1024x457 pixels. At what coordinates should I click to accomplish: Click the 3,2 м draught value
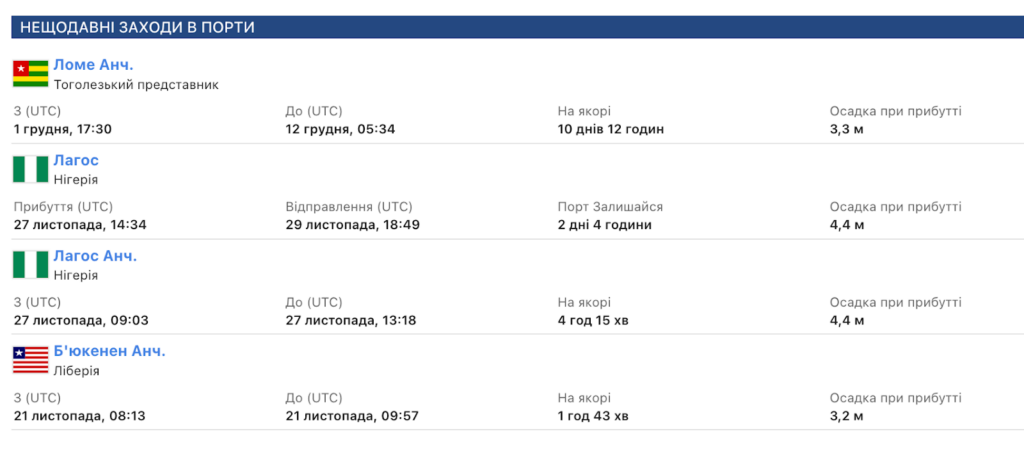tap(847, 416)
